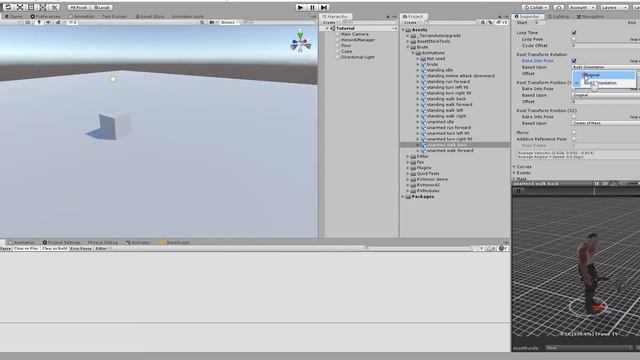Select the Rect tool in top toolbar
Screen dimensions: 640x360
click(x=31, y=7)
